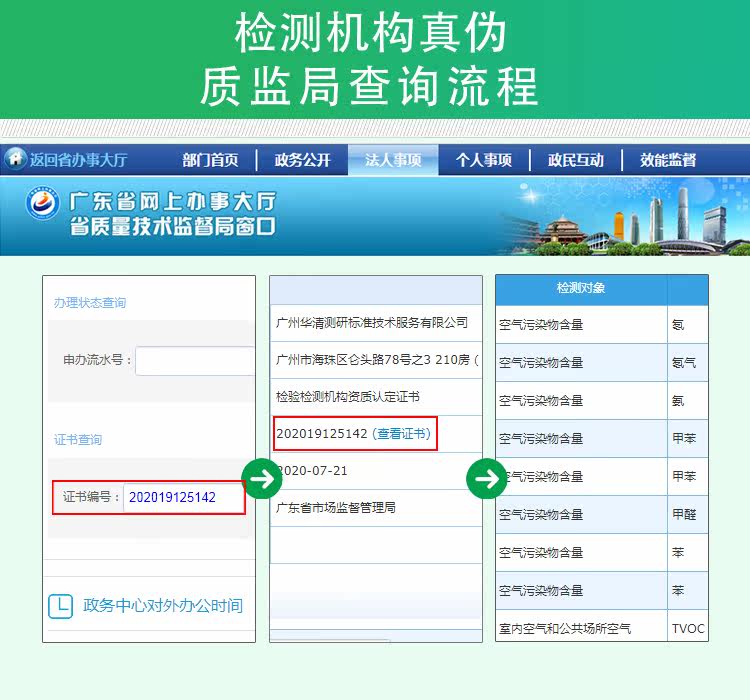This screenshot has width=750, height=700.
Task: Select the 法人事项 tab
Action: click(393, 160)
